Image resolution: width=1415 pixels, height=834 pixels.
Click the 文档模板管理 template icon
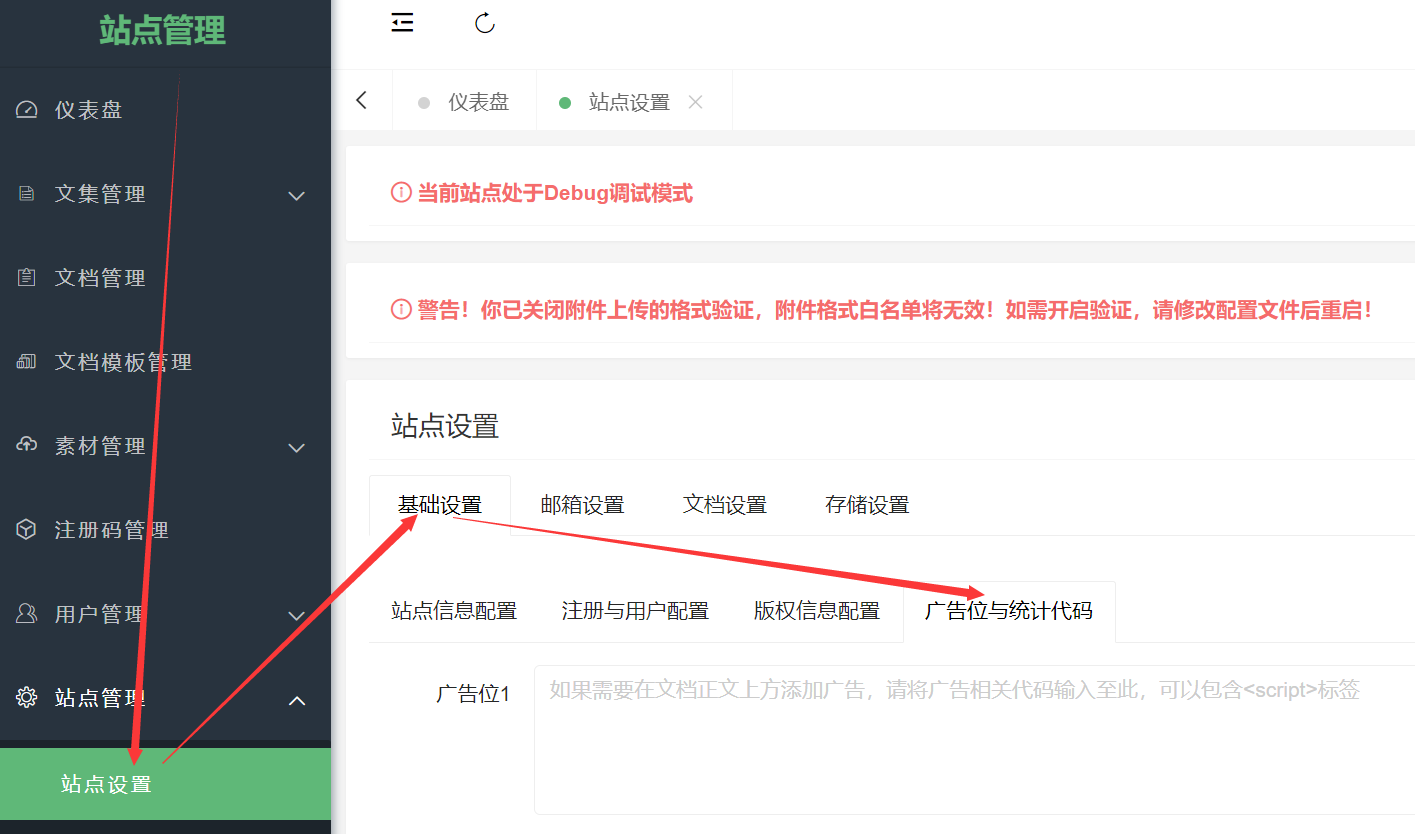click(x=27, y=362)
